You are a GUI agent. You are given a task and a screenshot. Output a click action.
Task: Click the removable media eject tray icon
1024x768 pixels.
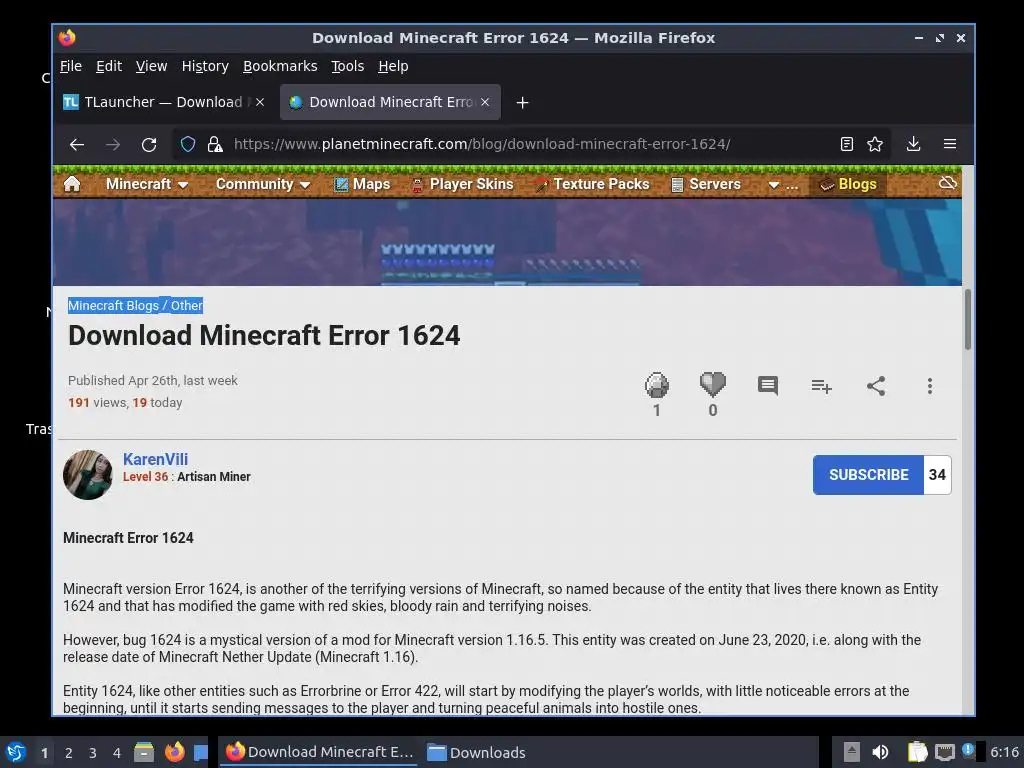coord(851,752)
